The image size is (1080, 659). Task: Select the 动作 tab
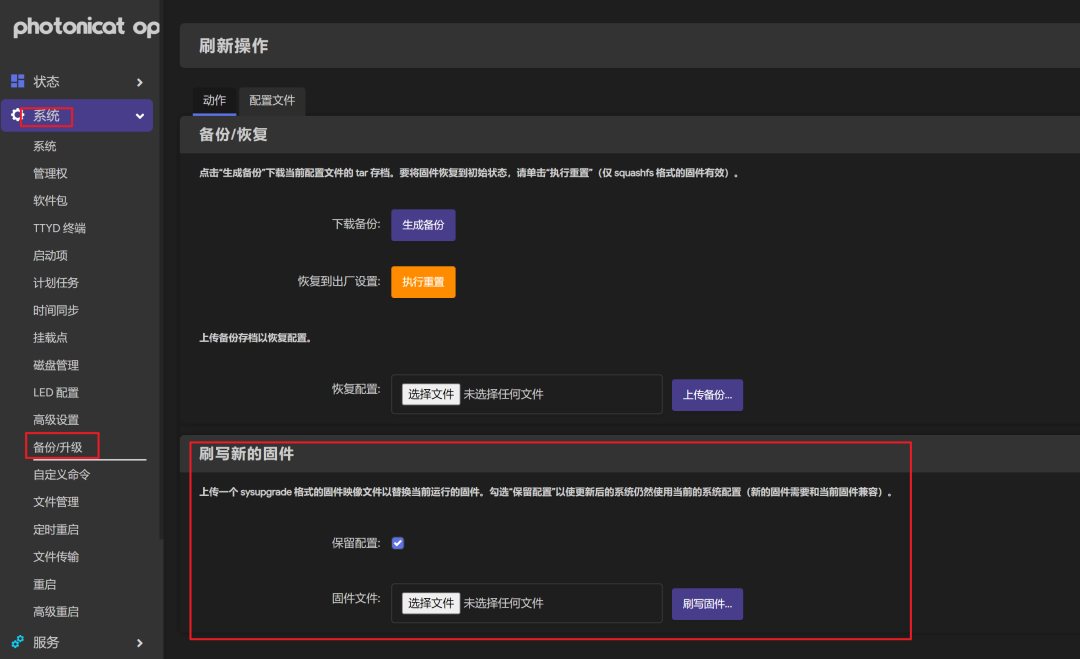pos(214,101)
